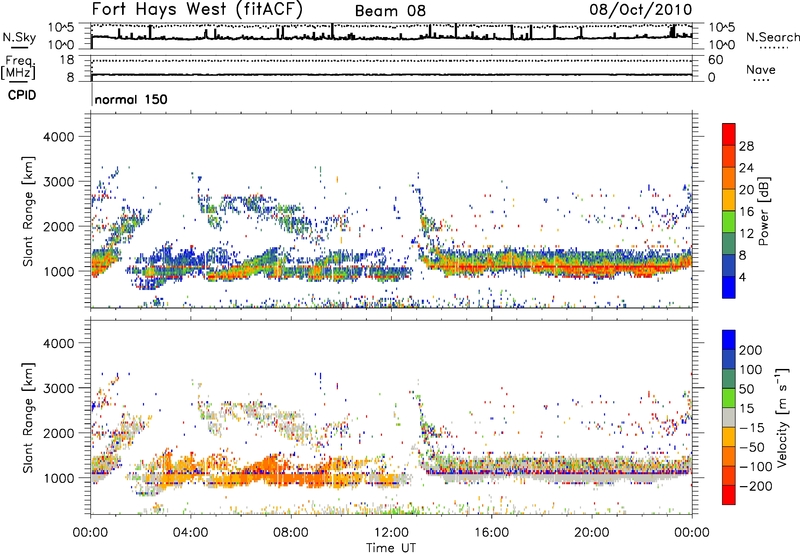Viewport: 800px width, 554px height.
Task: Click the 'Fort Hays West (fitACF)' plot title
Action: [197, 9]
